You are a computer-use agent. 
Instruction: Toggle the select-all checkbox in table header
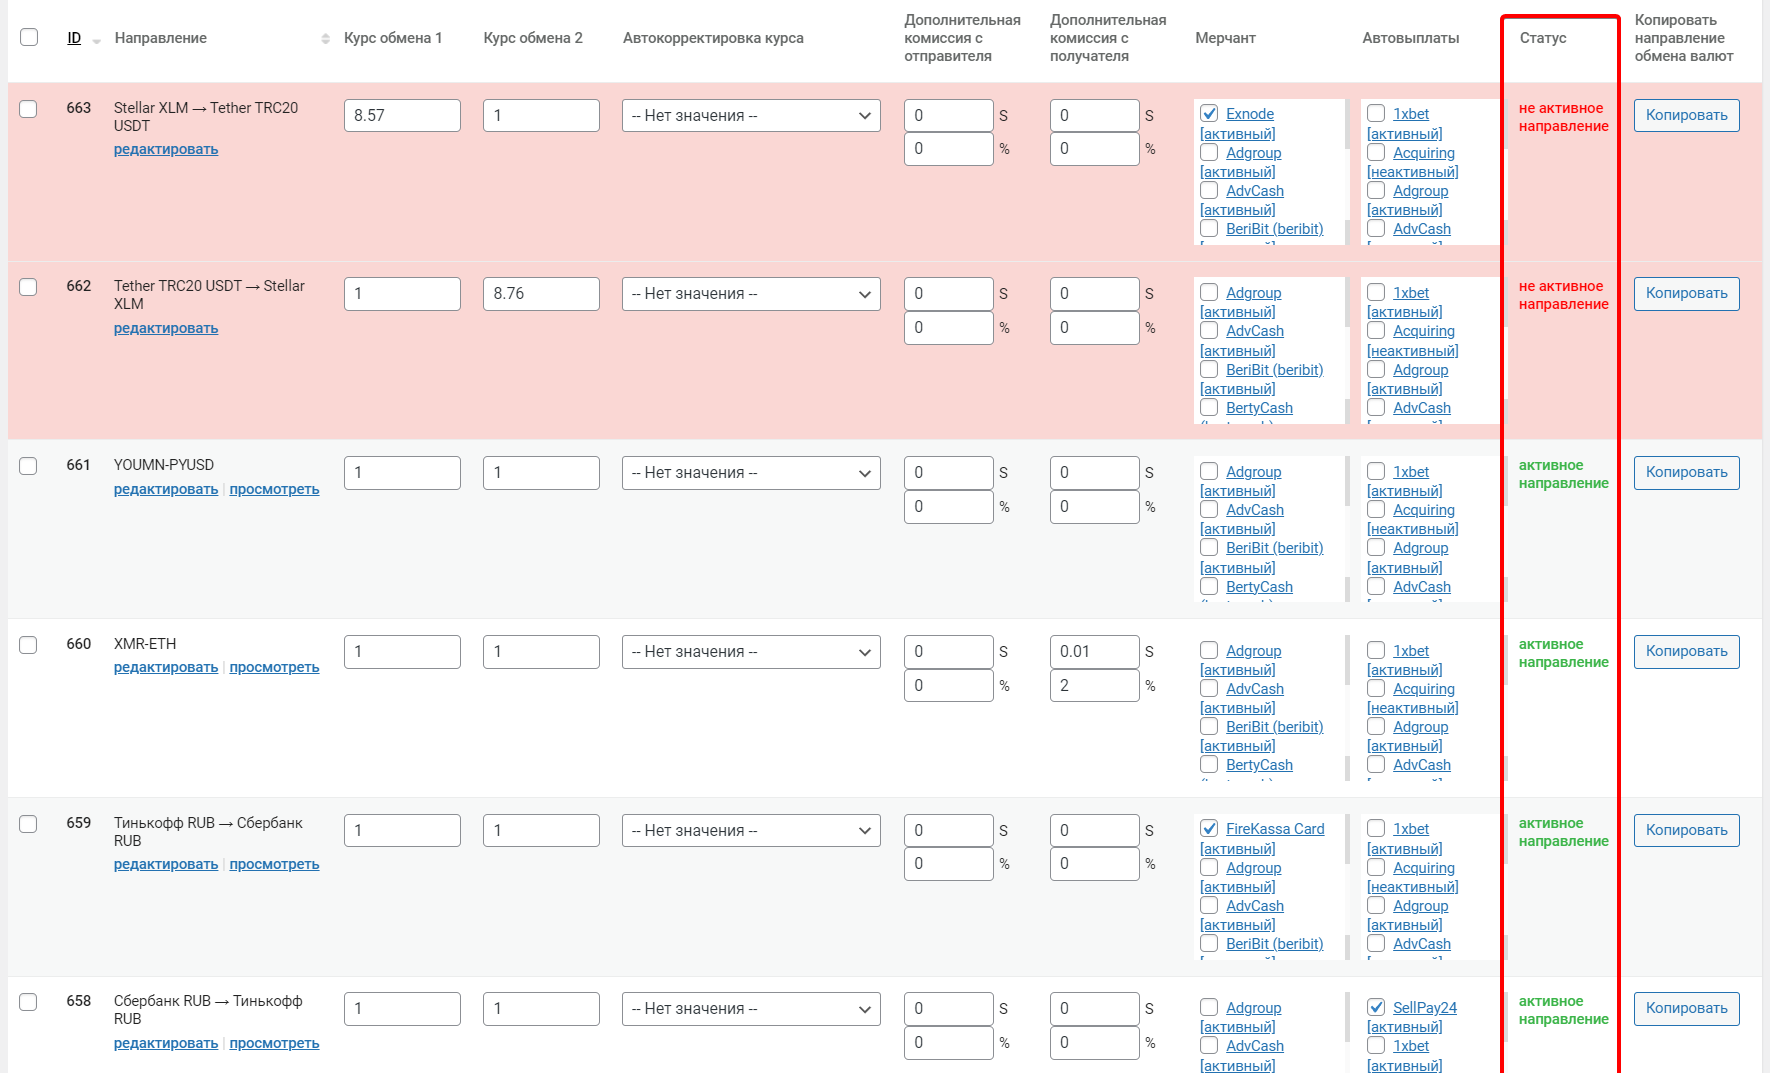coord(29,37)
